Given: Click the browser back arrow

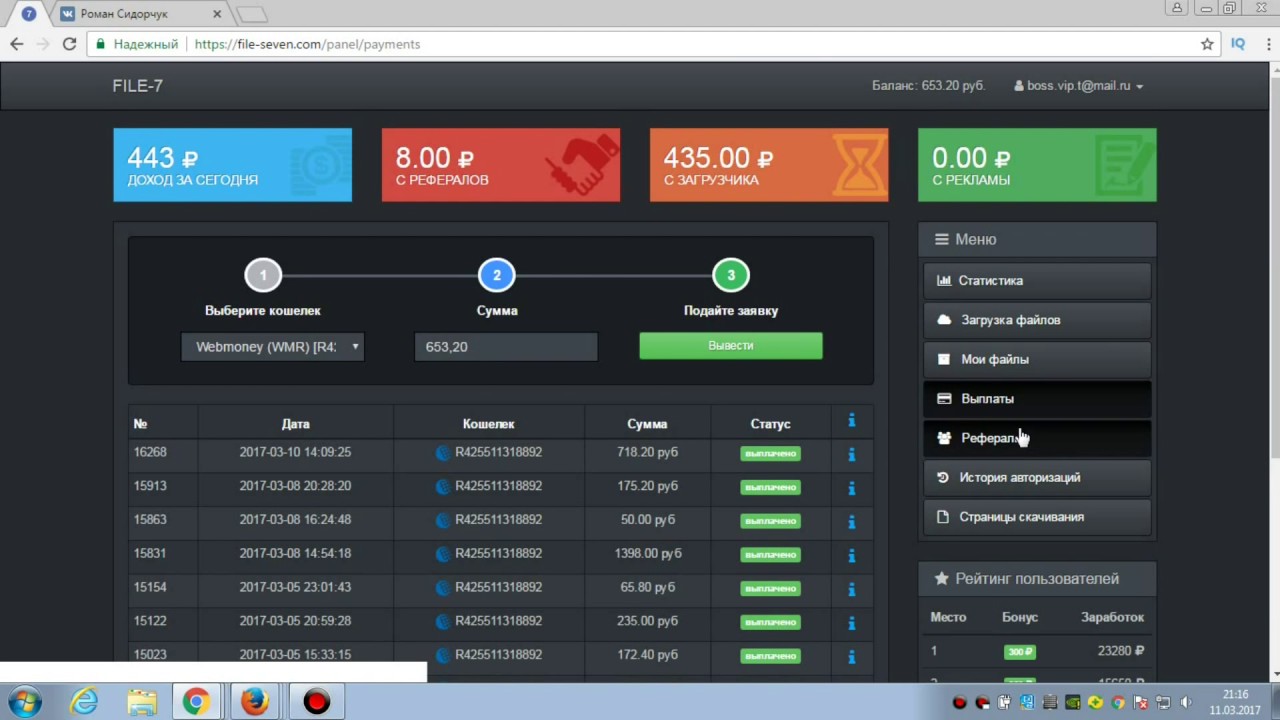Looking at the screenshot, I should coord(16,44).
